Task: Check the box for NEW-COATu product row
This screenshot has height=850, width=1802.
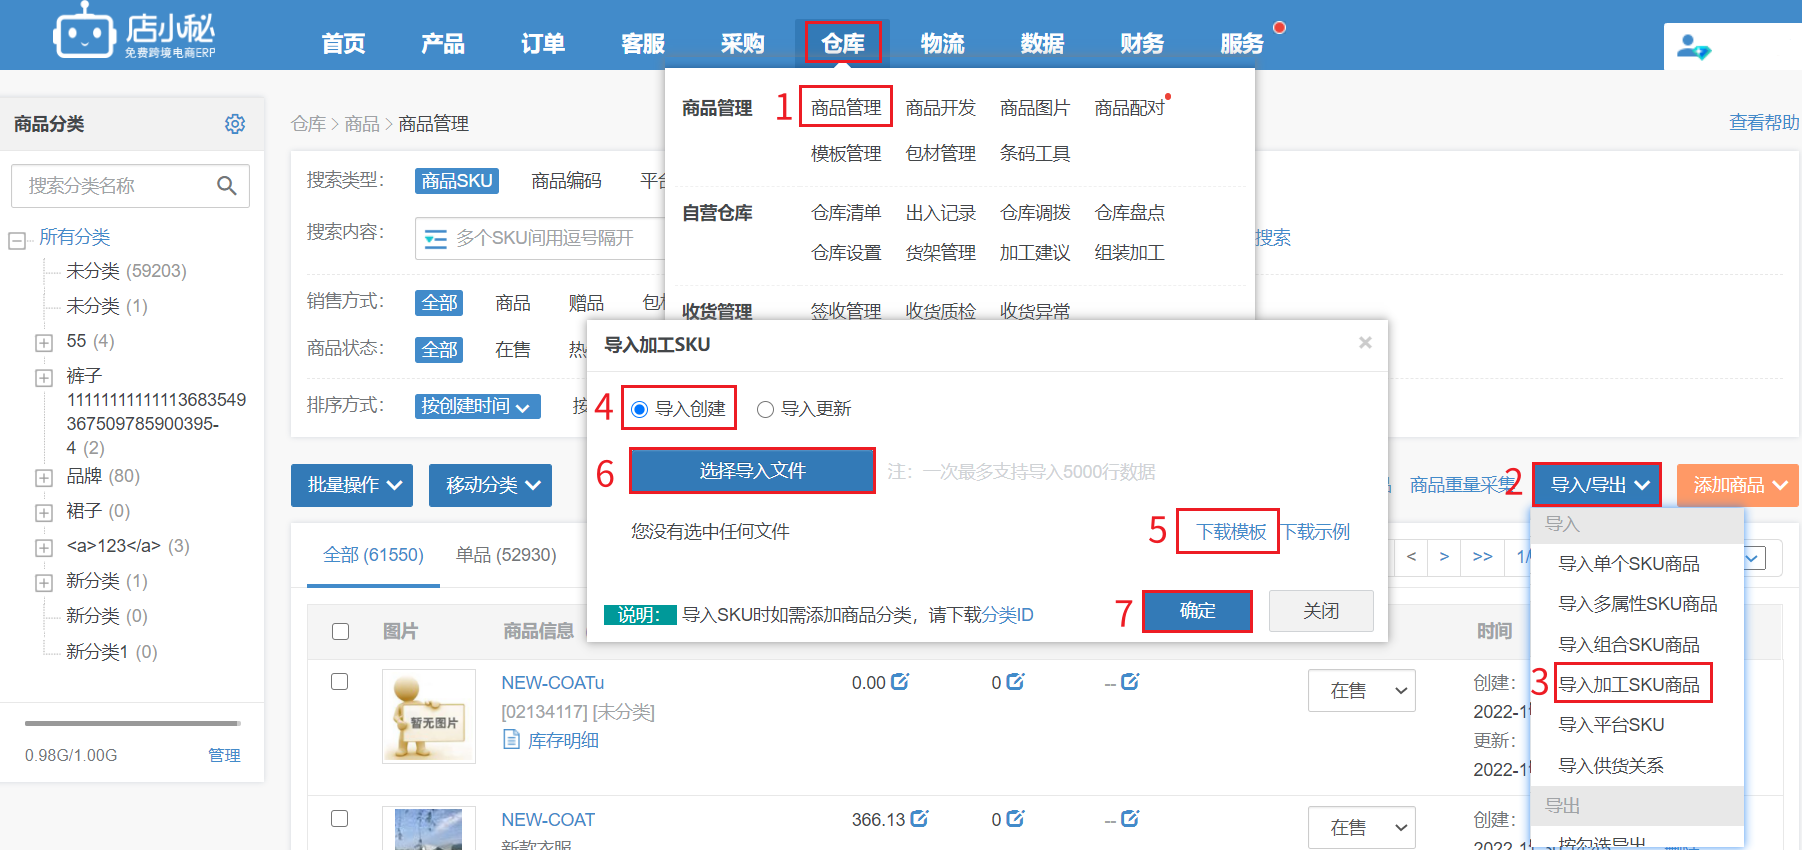Action: coord(340,682)
